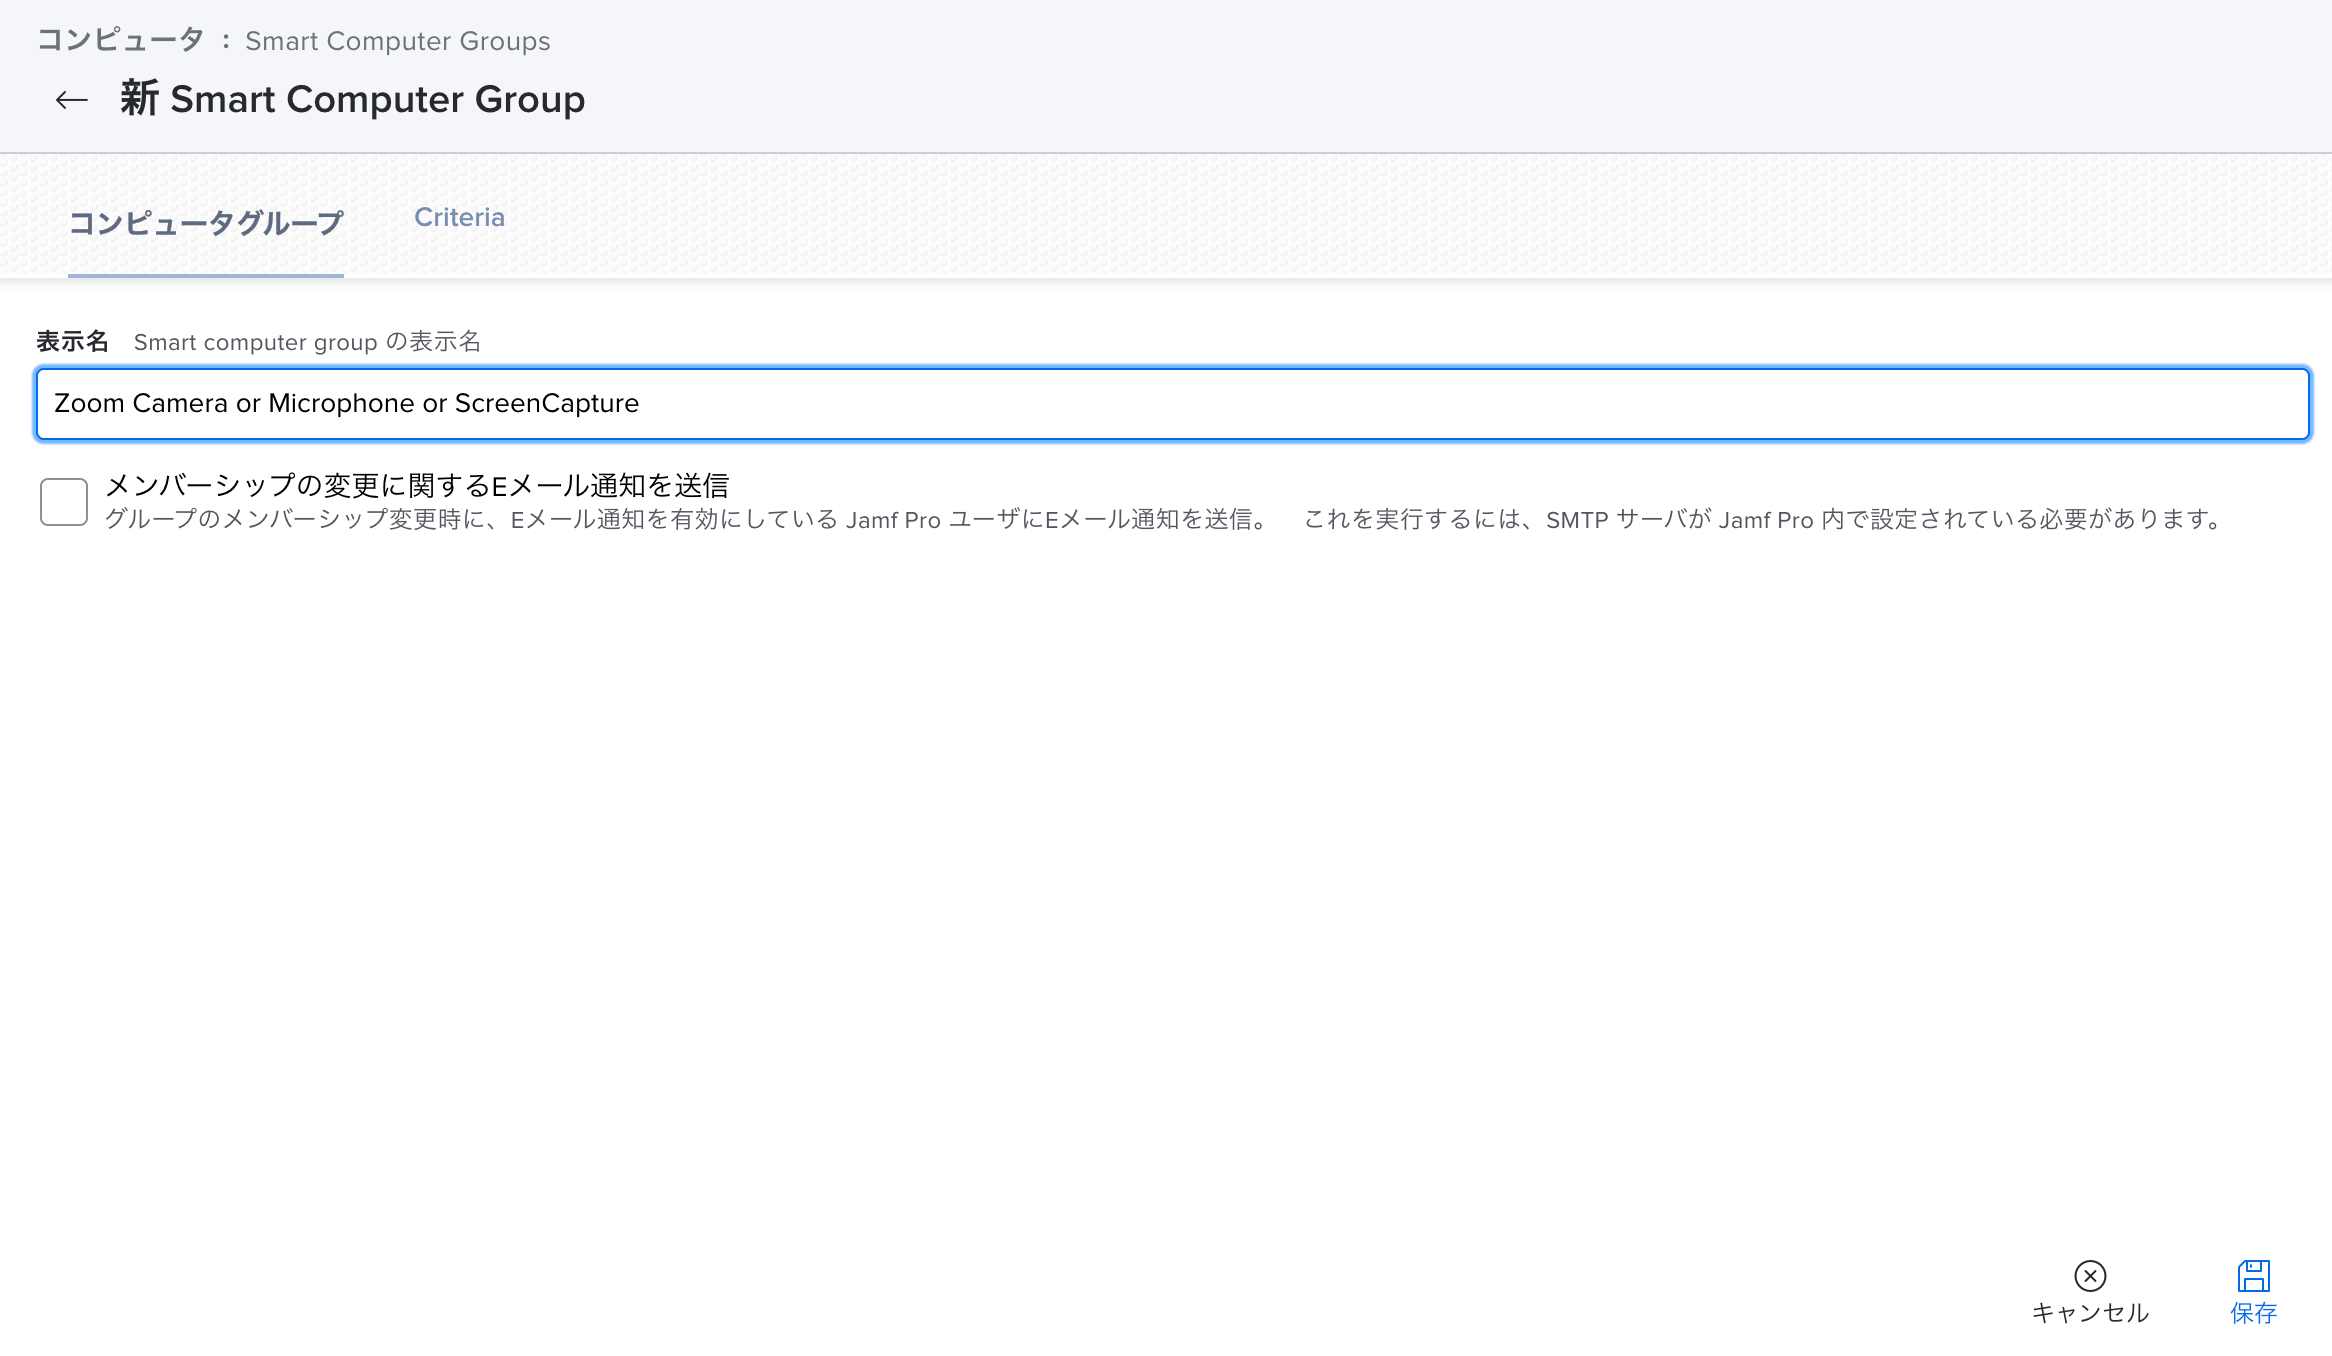Select the コンピュータグループ tab
The image size is (2332, 1356).
pyautogui.click(x=206, y=222)
